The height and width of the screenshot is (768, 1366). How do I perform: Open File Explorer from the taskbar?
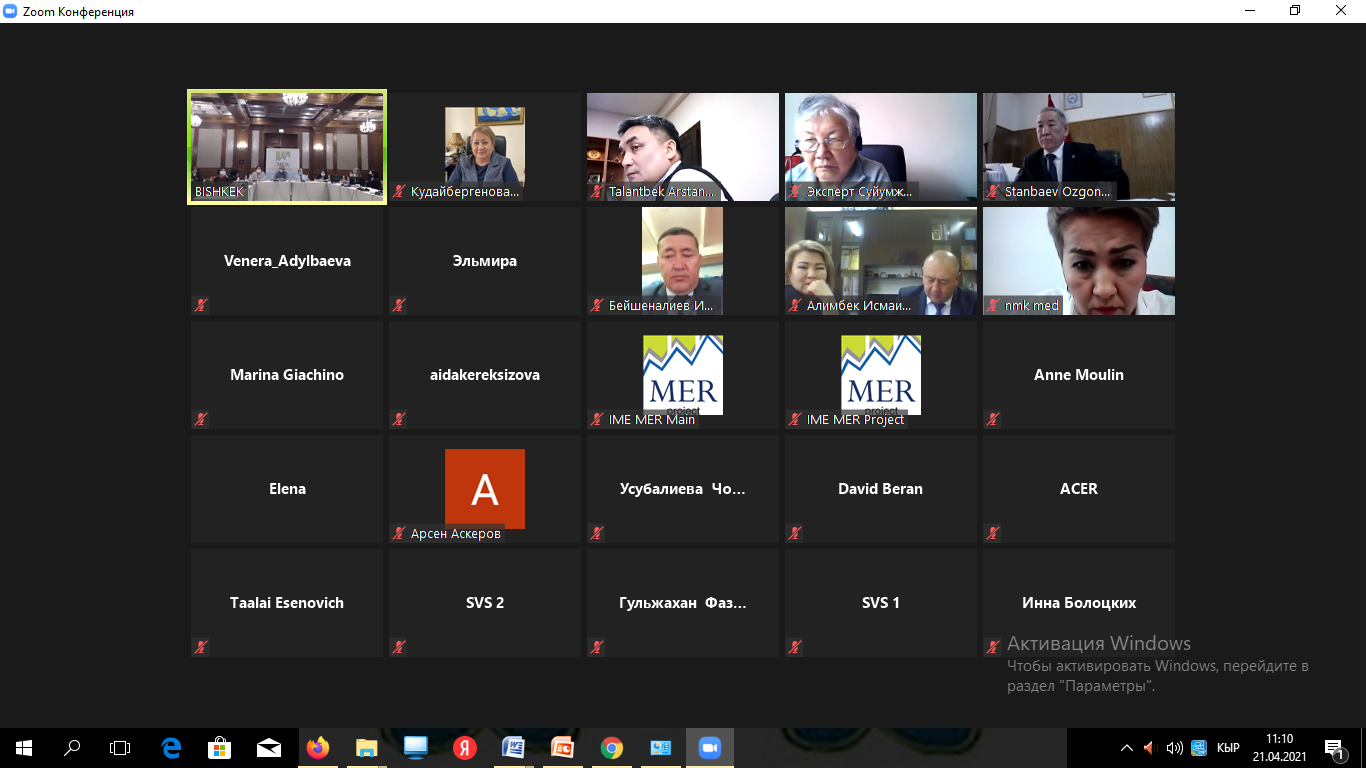click(x=367, y=747)
